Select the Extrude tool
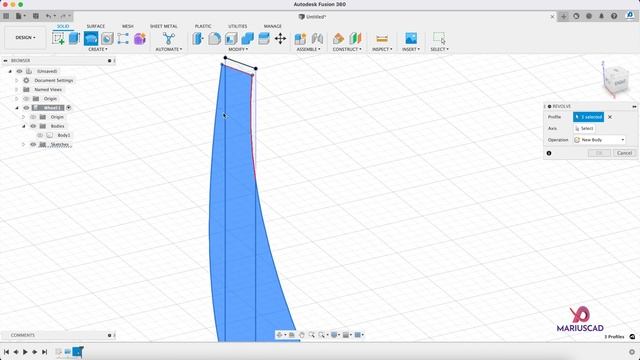Image resolution: width=640 pixels, height=360 pixels. tap(74, 38)
